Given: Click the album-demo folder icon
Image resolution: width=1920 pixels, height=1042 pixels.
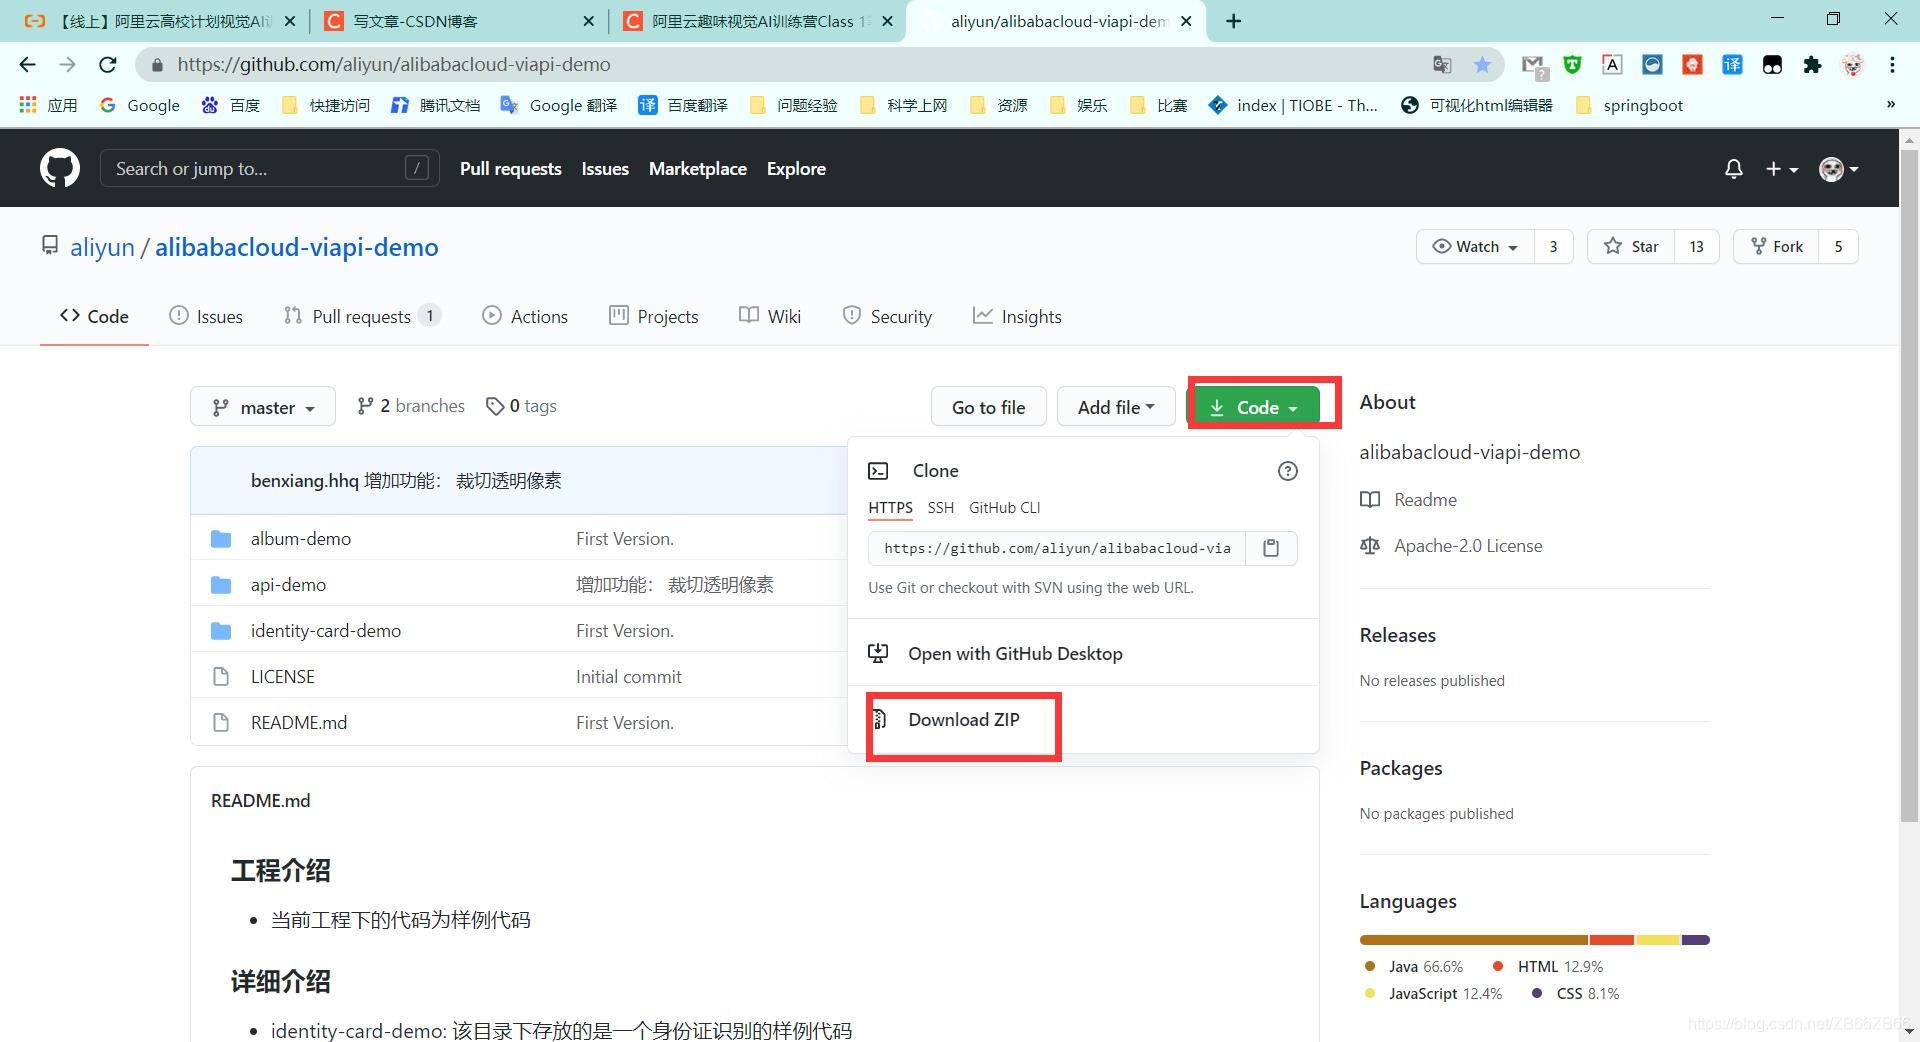Looking at the screenshot, I should 221,539.
